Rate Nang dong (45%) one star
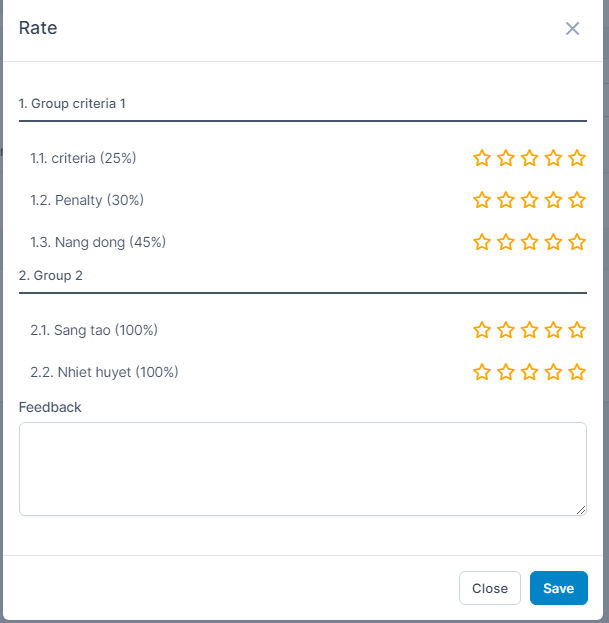The width and height of the screenshot is (609, 623). [482, 242]
